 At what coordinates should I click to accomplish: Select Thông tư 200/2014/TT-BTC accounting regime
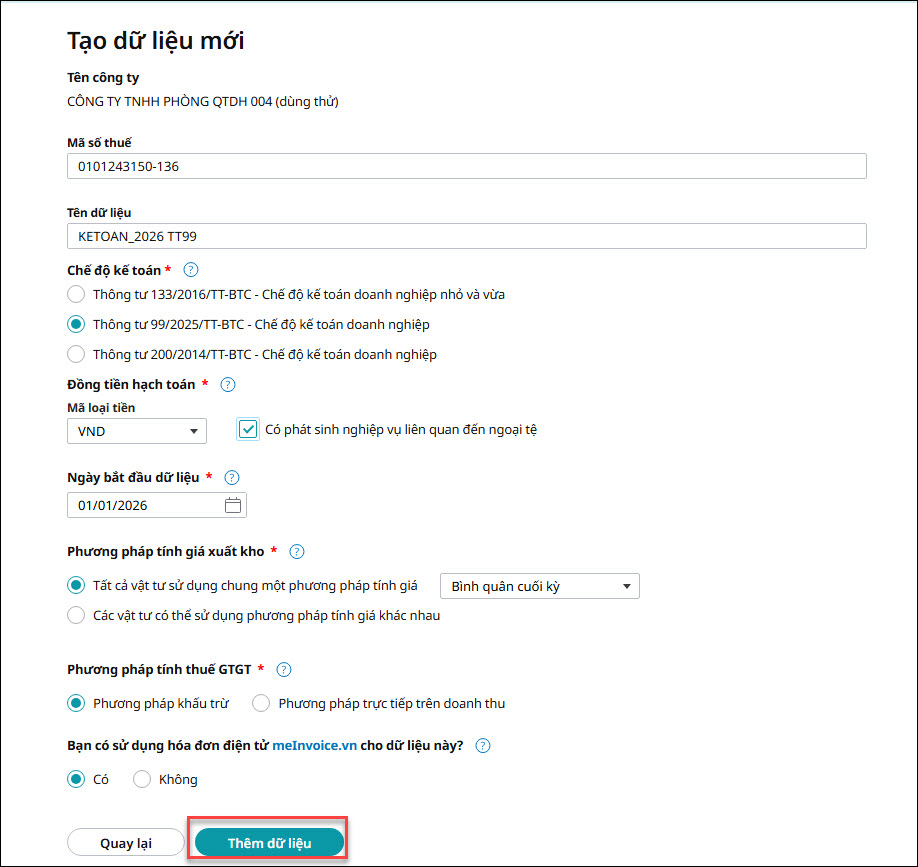click(x=76, y=354)
